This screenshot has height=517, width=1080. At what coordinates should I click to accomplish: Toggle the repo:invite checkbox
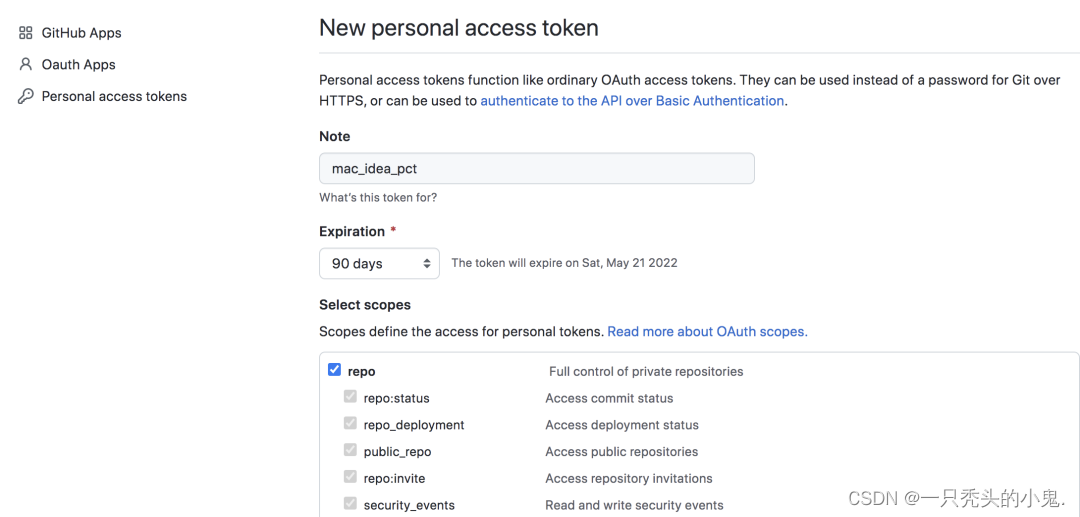click(x=351, y=476)
